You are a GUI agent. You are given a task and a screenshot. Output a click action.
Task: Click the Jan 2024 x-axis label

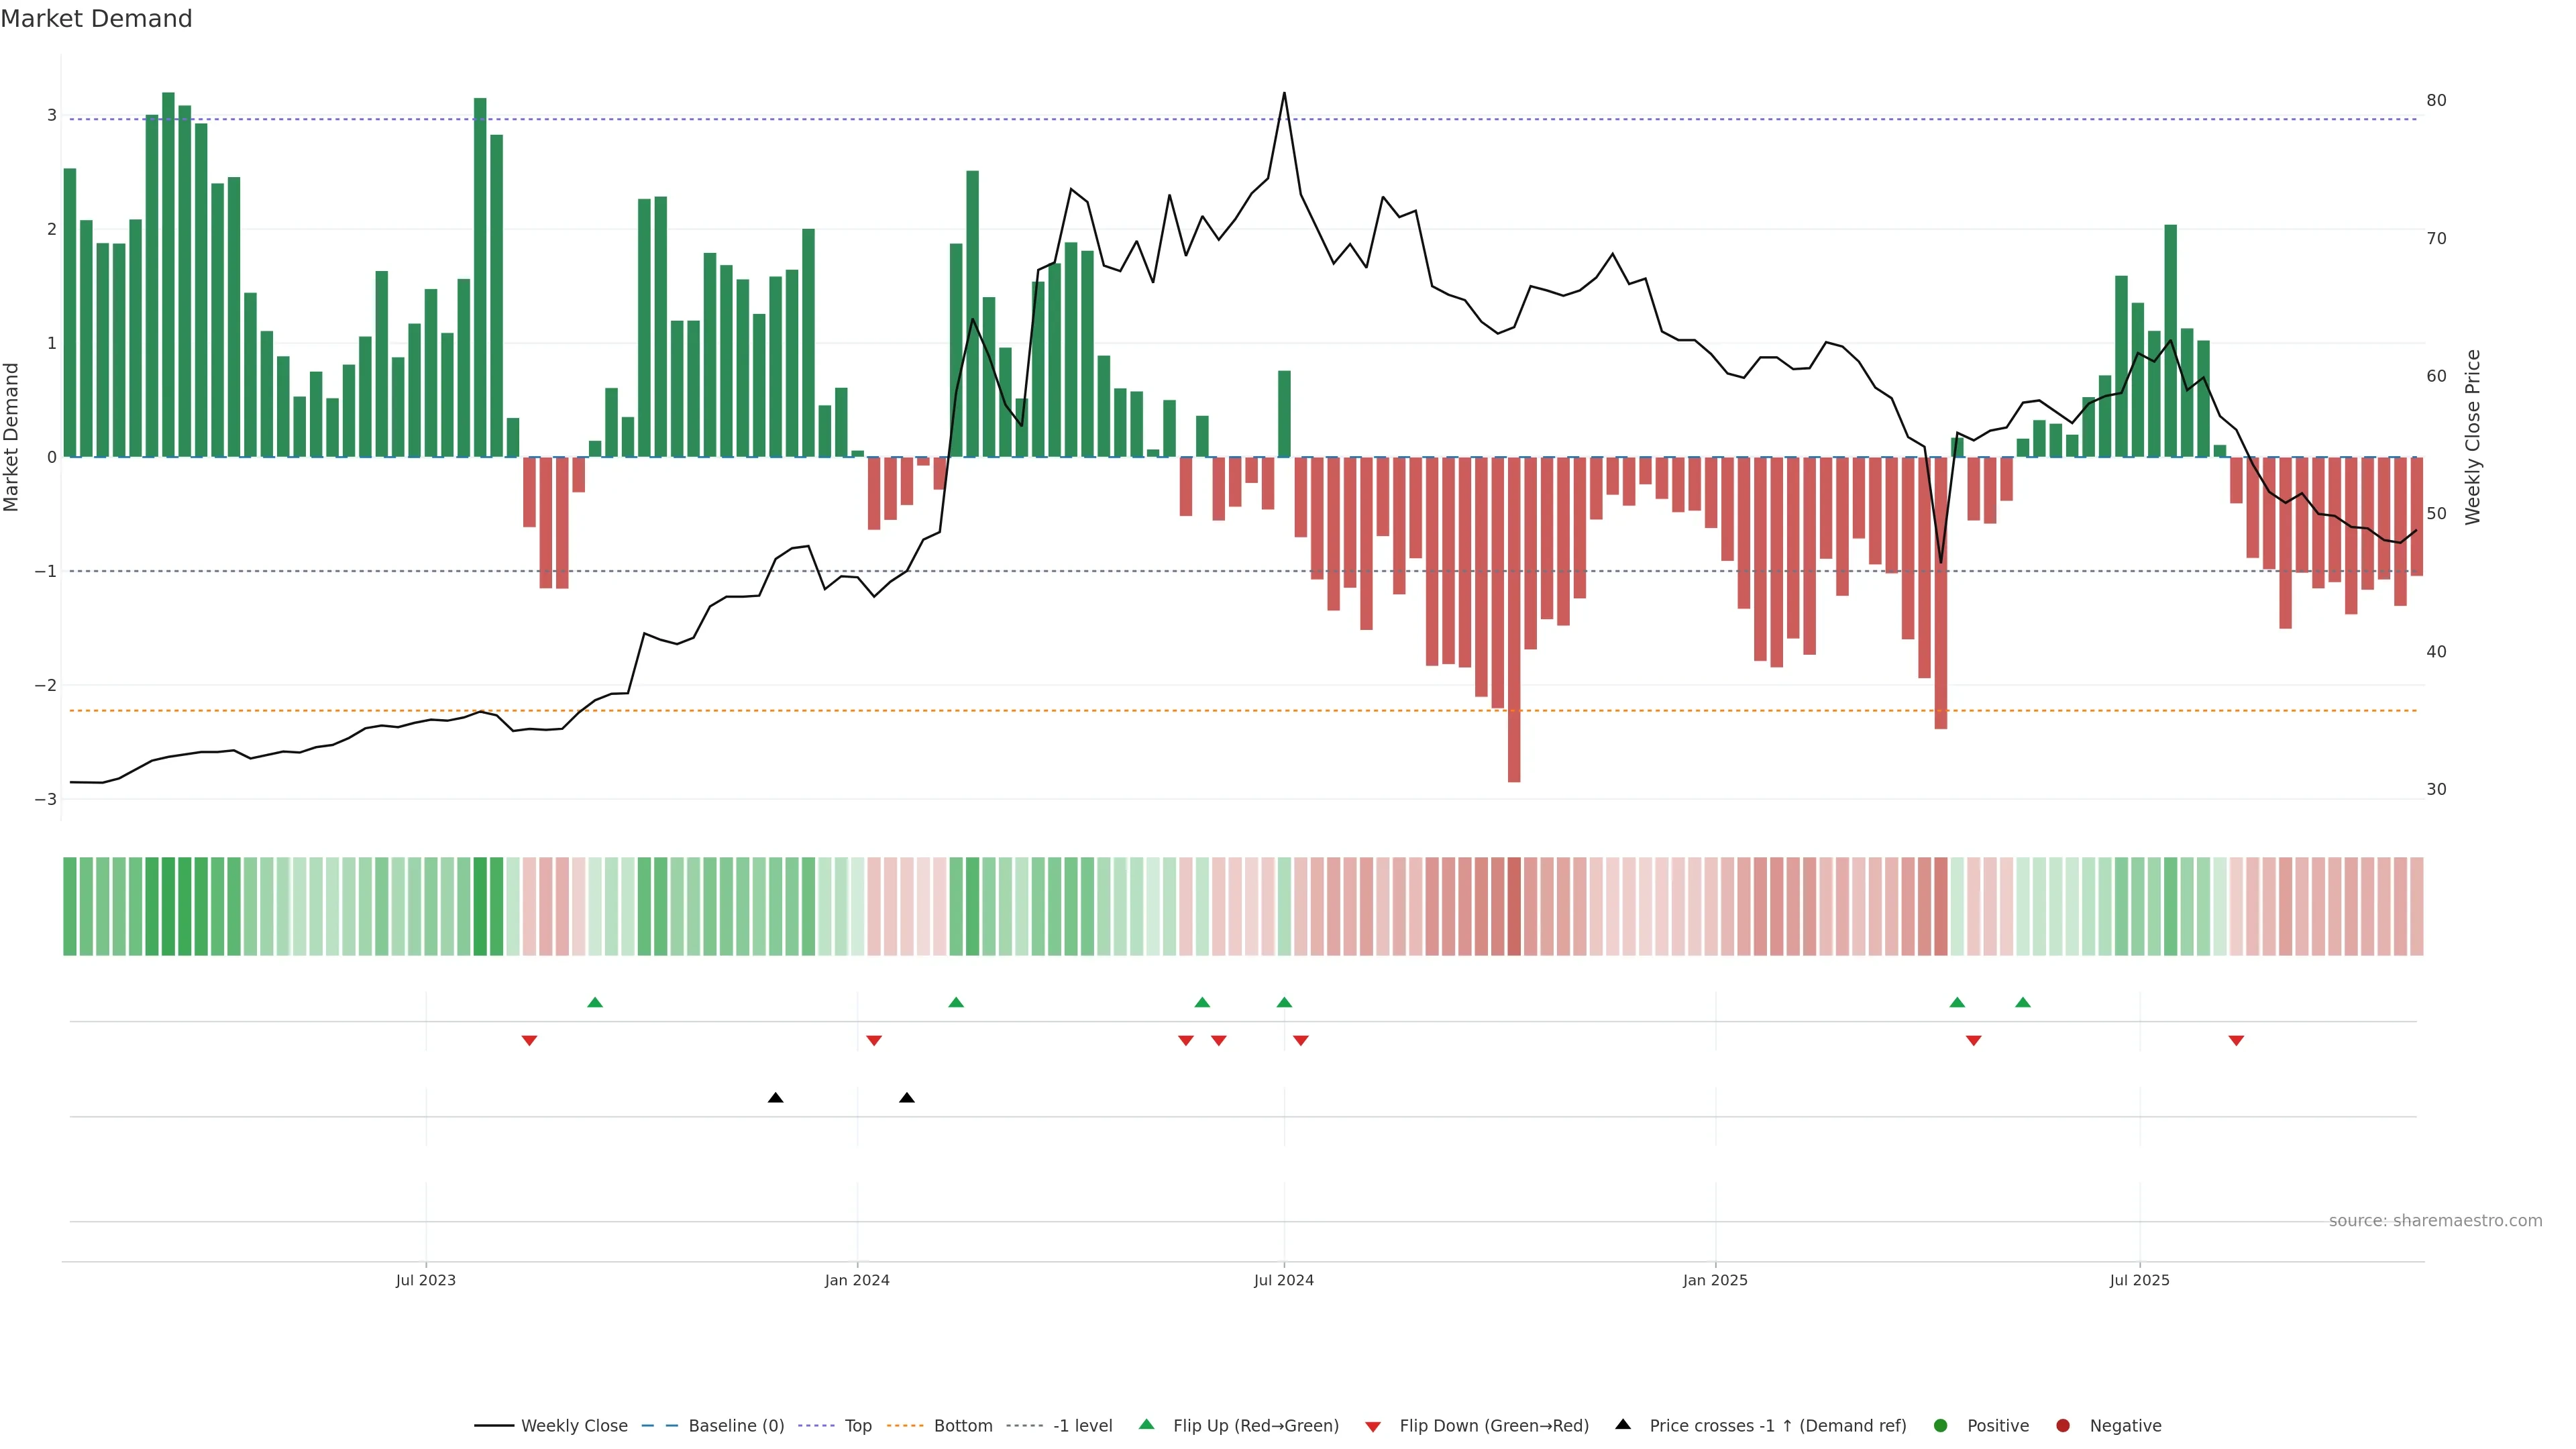[x=857, y=1281]
